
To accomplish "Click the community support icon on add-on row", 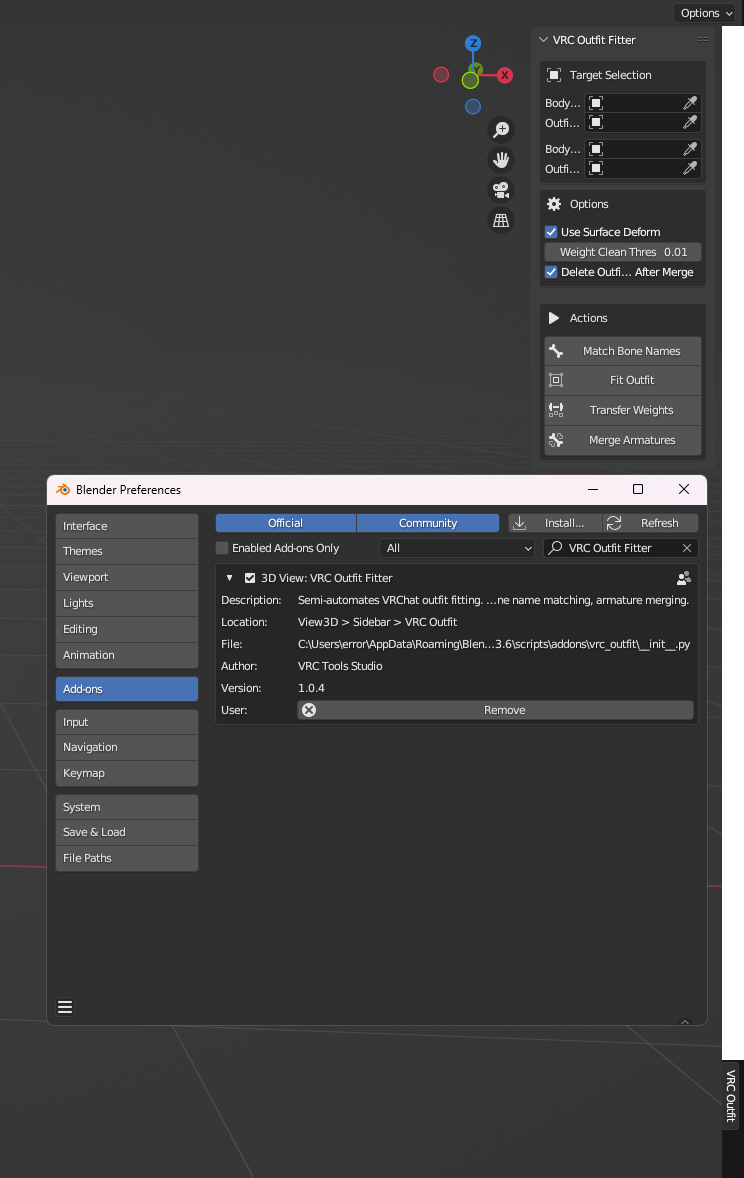I will pos(683,578).
